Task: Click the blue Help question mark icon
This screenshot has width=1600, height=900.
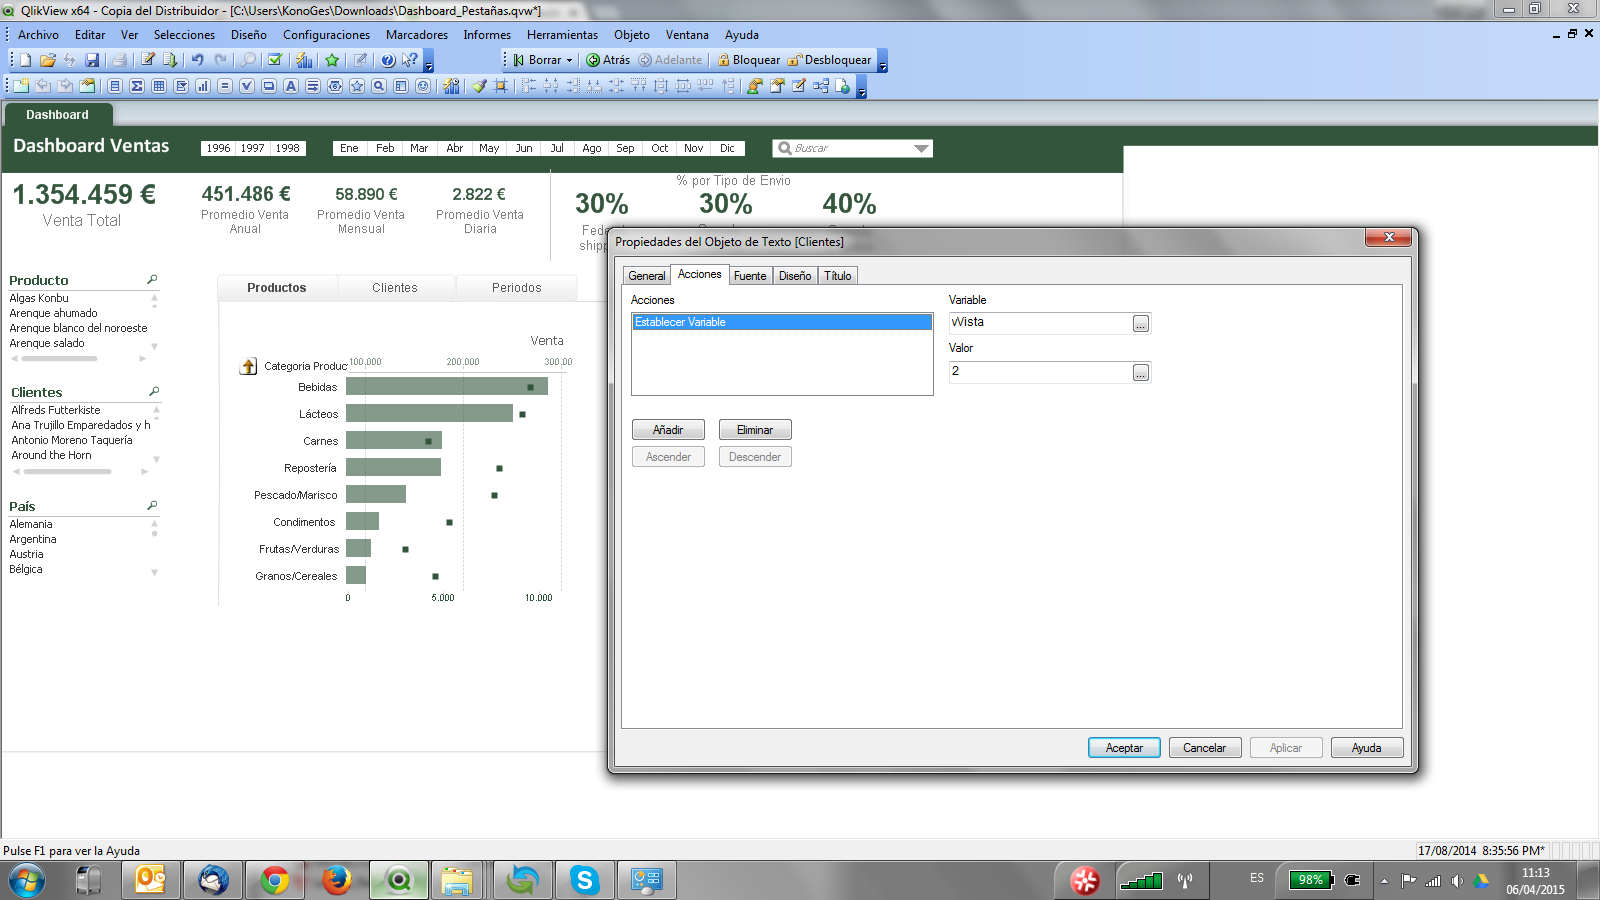Action: tap(388, 60)
